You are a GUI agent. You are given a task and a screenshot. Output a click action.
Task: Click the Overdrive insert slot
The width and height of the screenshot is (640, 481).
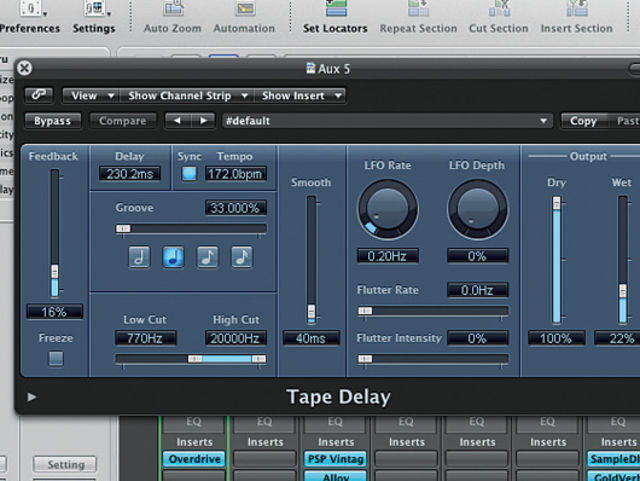coord(194,459)
